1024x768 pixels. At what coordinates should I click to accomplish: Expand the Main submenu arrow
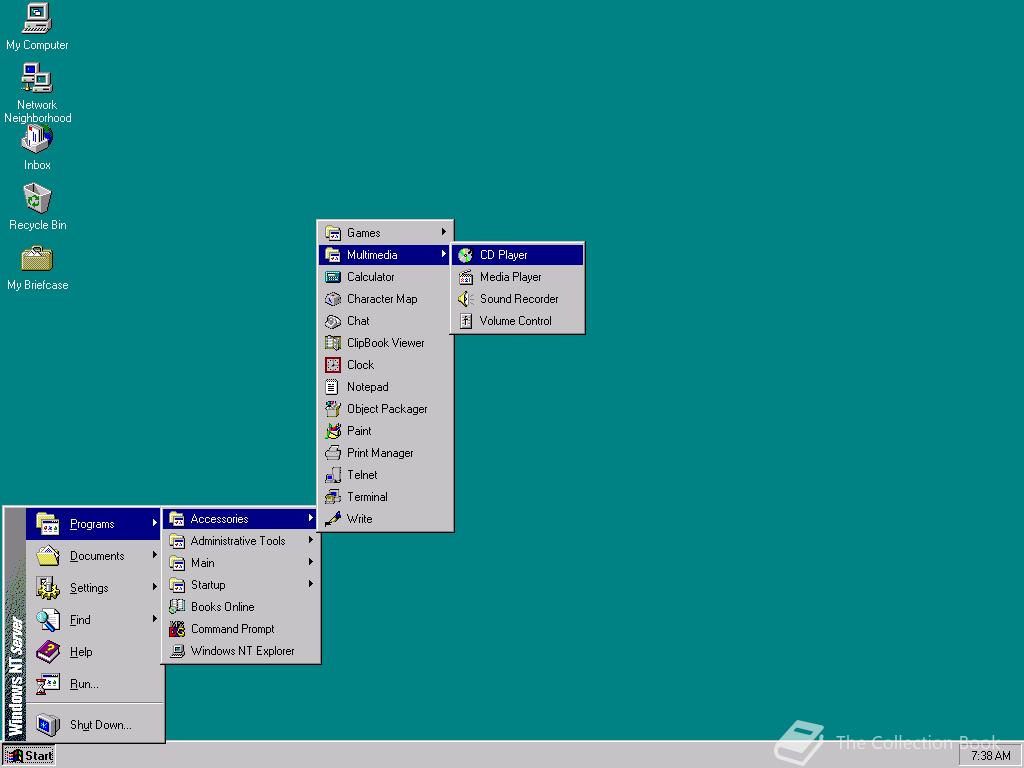click(x=311, y=562)
